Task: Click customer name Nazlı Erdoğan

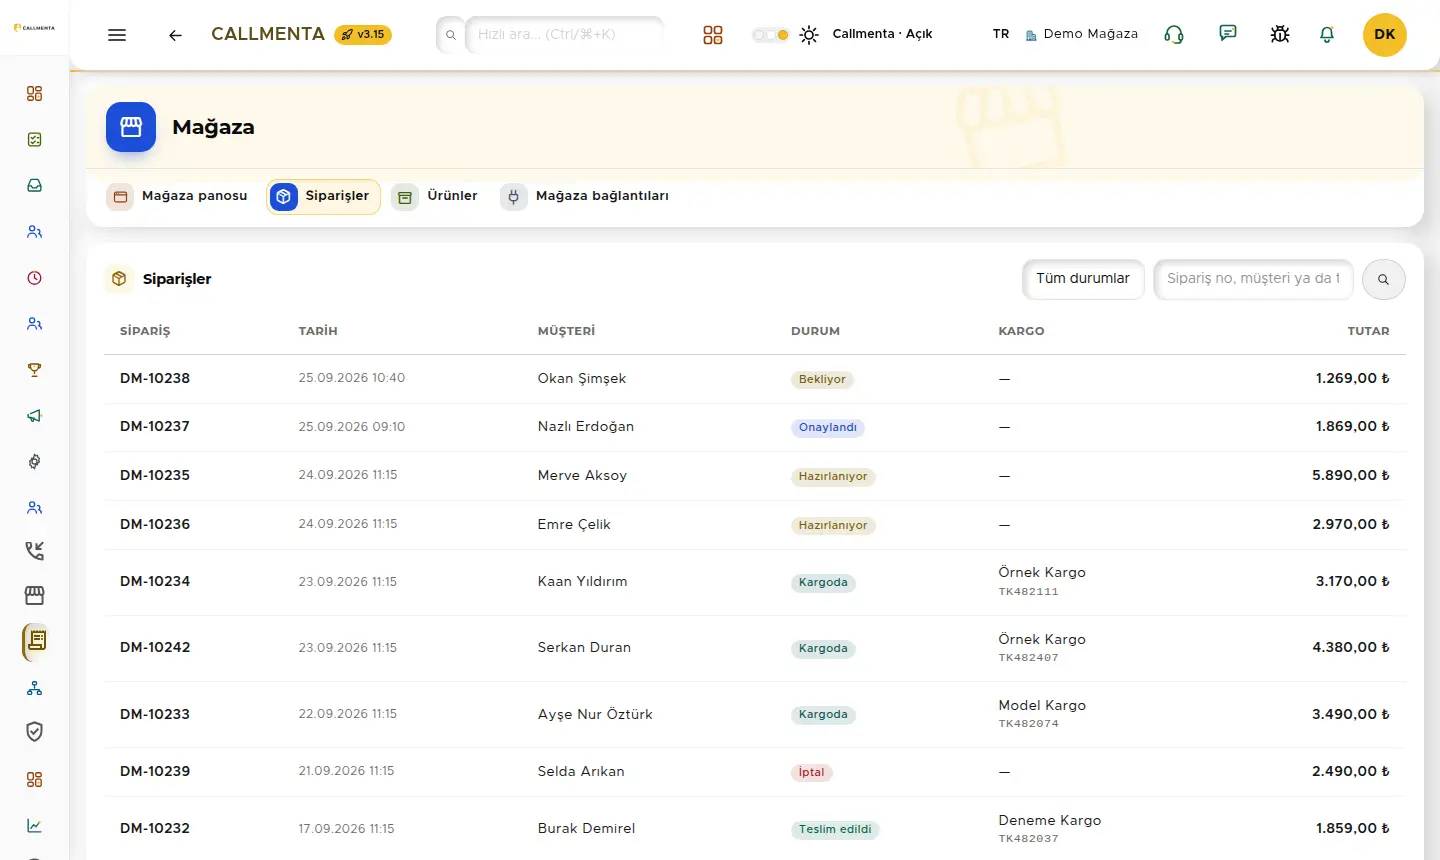Action: 586,427
